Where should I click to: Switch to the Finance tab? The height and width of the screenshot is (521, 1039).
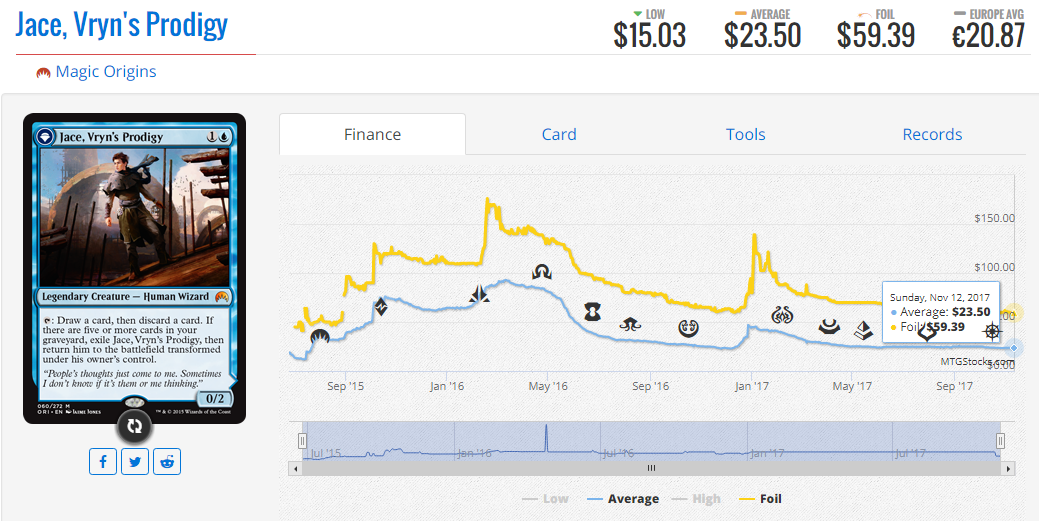coord(372,135)
